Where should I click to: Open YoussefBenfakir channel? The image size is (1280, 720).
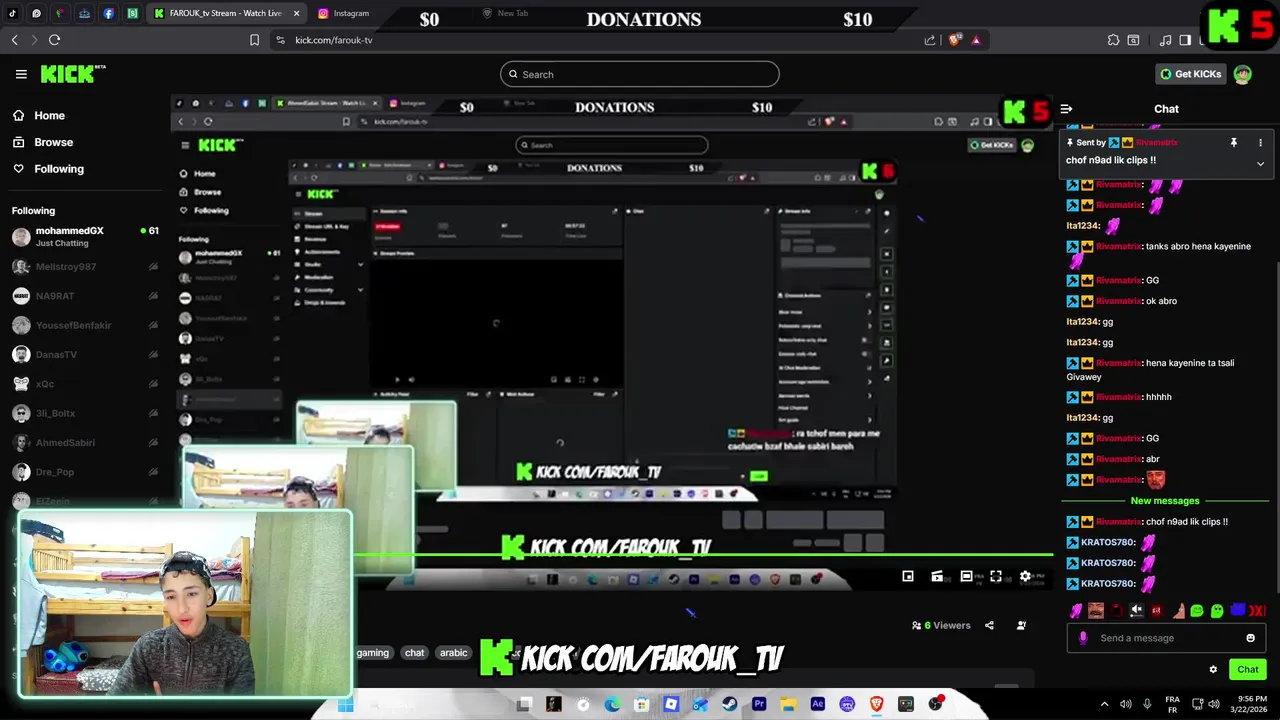click(85, 325)
